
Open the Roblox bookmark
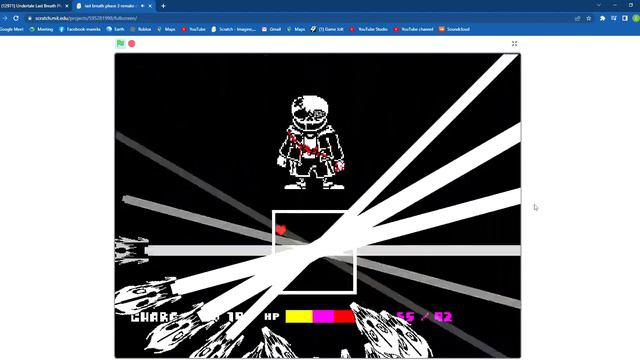[x=140, y=29]
